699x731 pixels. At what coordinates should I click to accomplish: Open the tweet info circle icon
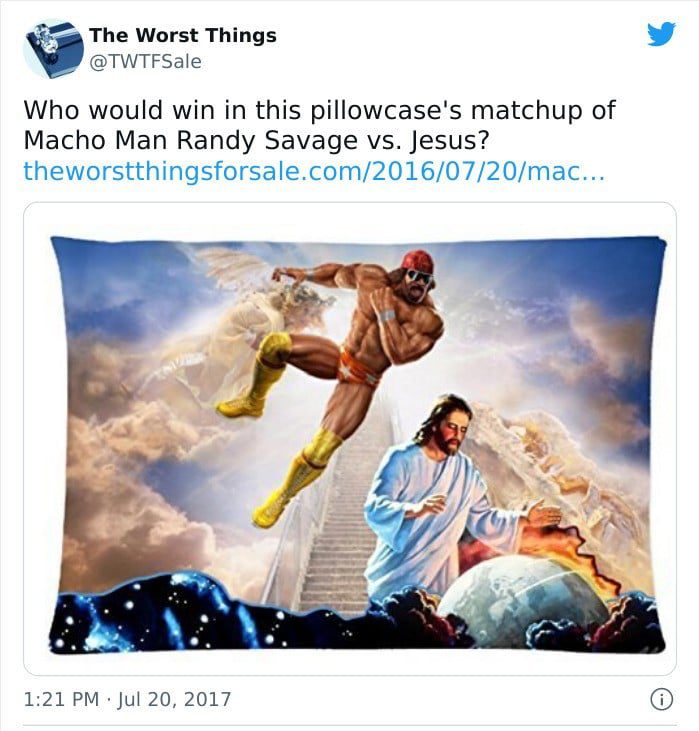(662, 699)
